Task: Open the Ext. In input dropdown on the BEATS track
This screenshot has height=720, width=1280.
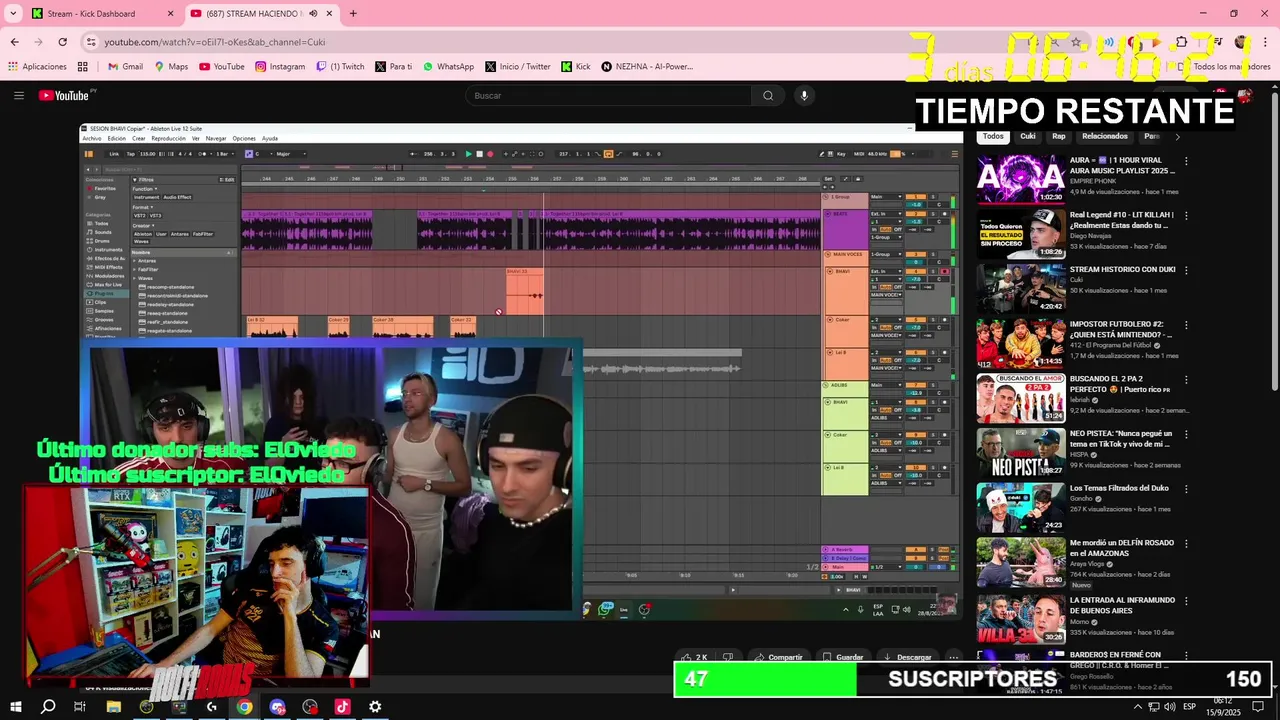Action: [x=886, y=214]
